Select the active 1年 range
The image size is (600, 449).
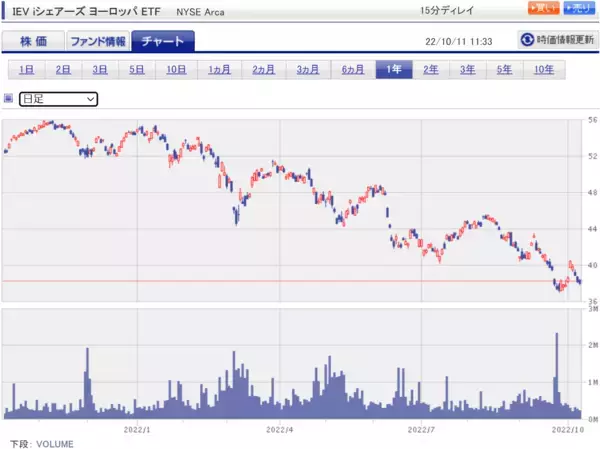(x=394, y=70)
